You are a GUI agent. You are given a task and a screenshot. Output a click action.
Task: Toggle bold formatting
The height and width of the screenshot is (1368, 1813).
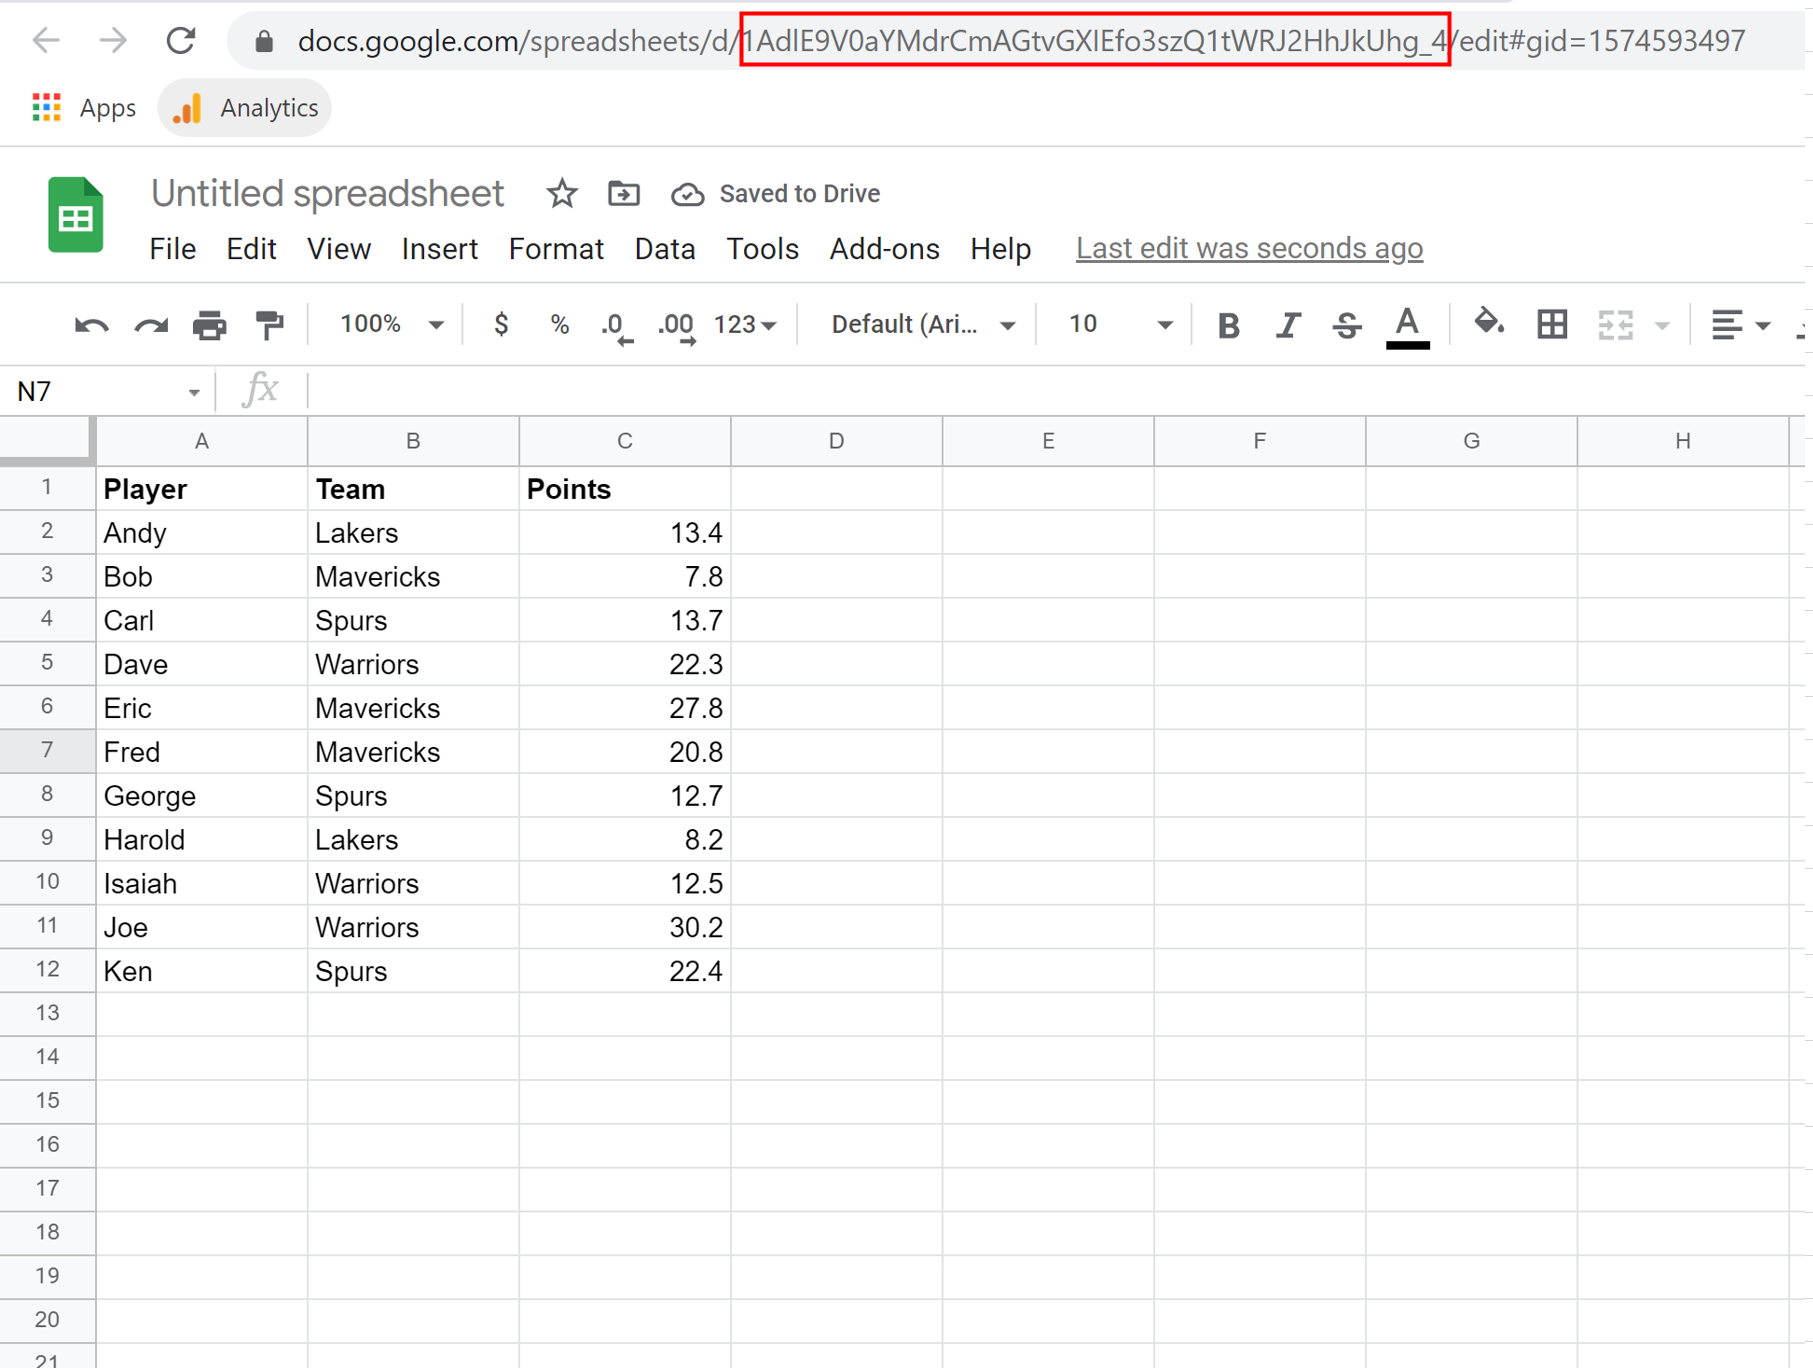(x=1228, y=325)
